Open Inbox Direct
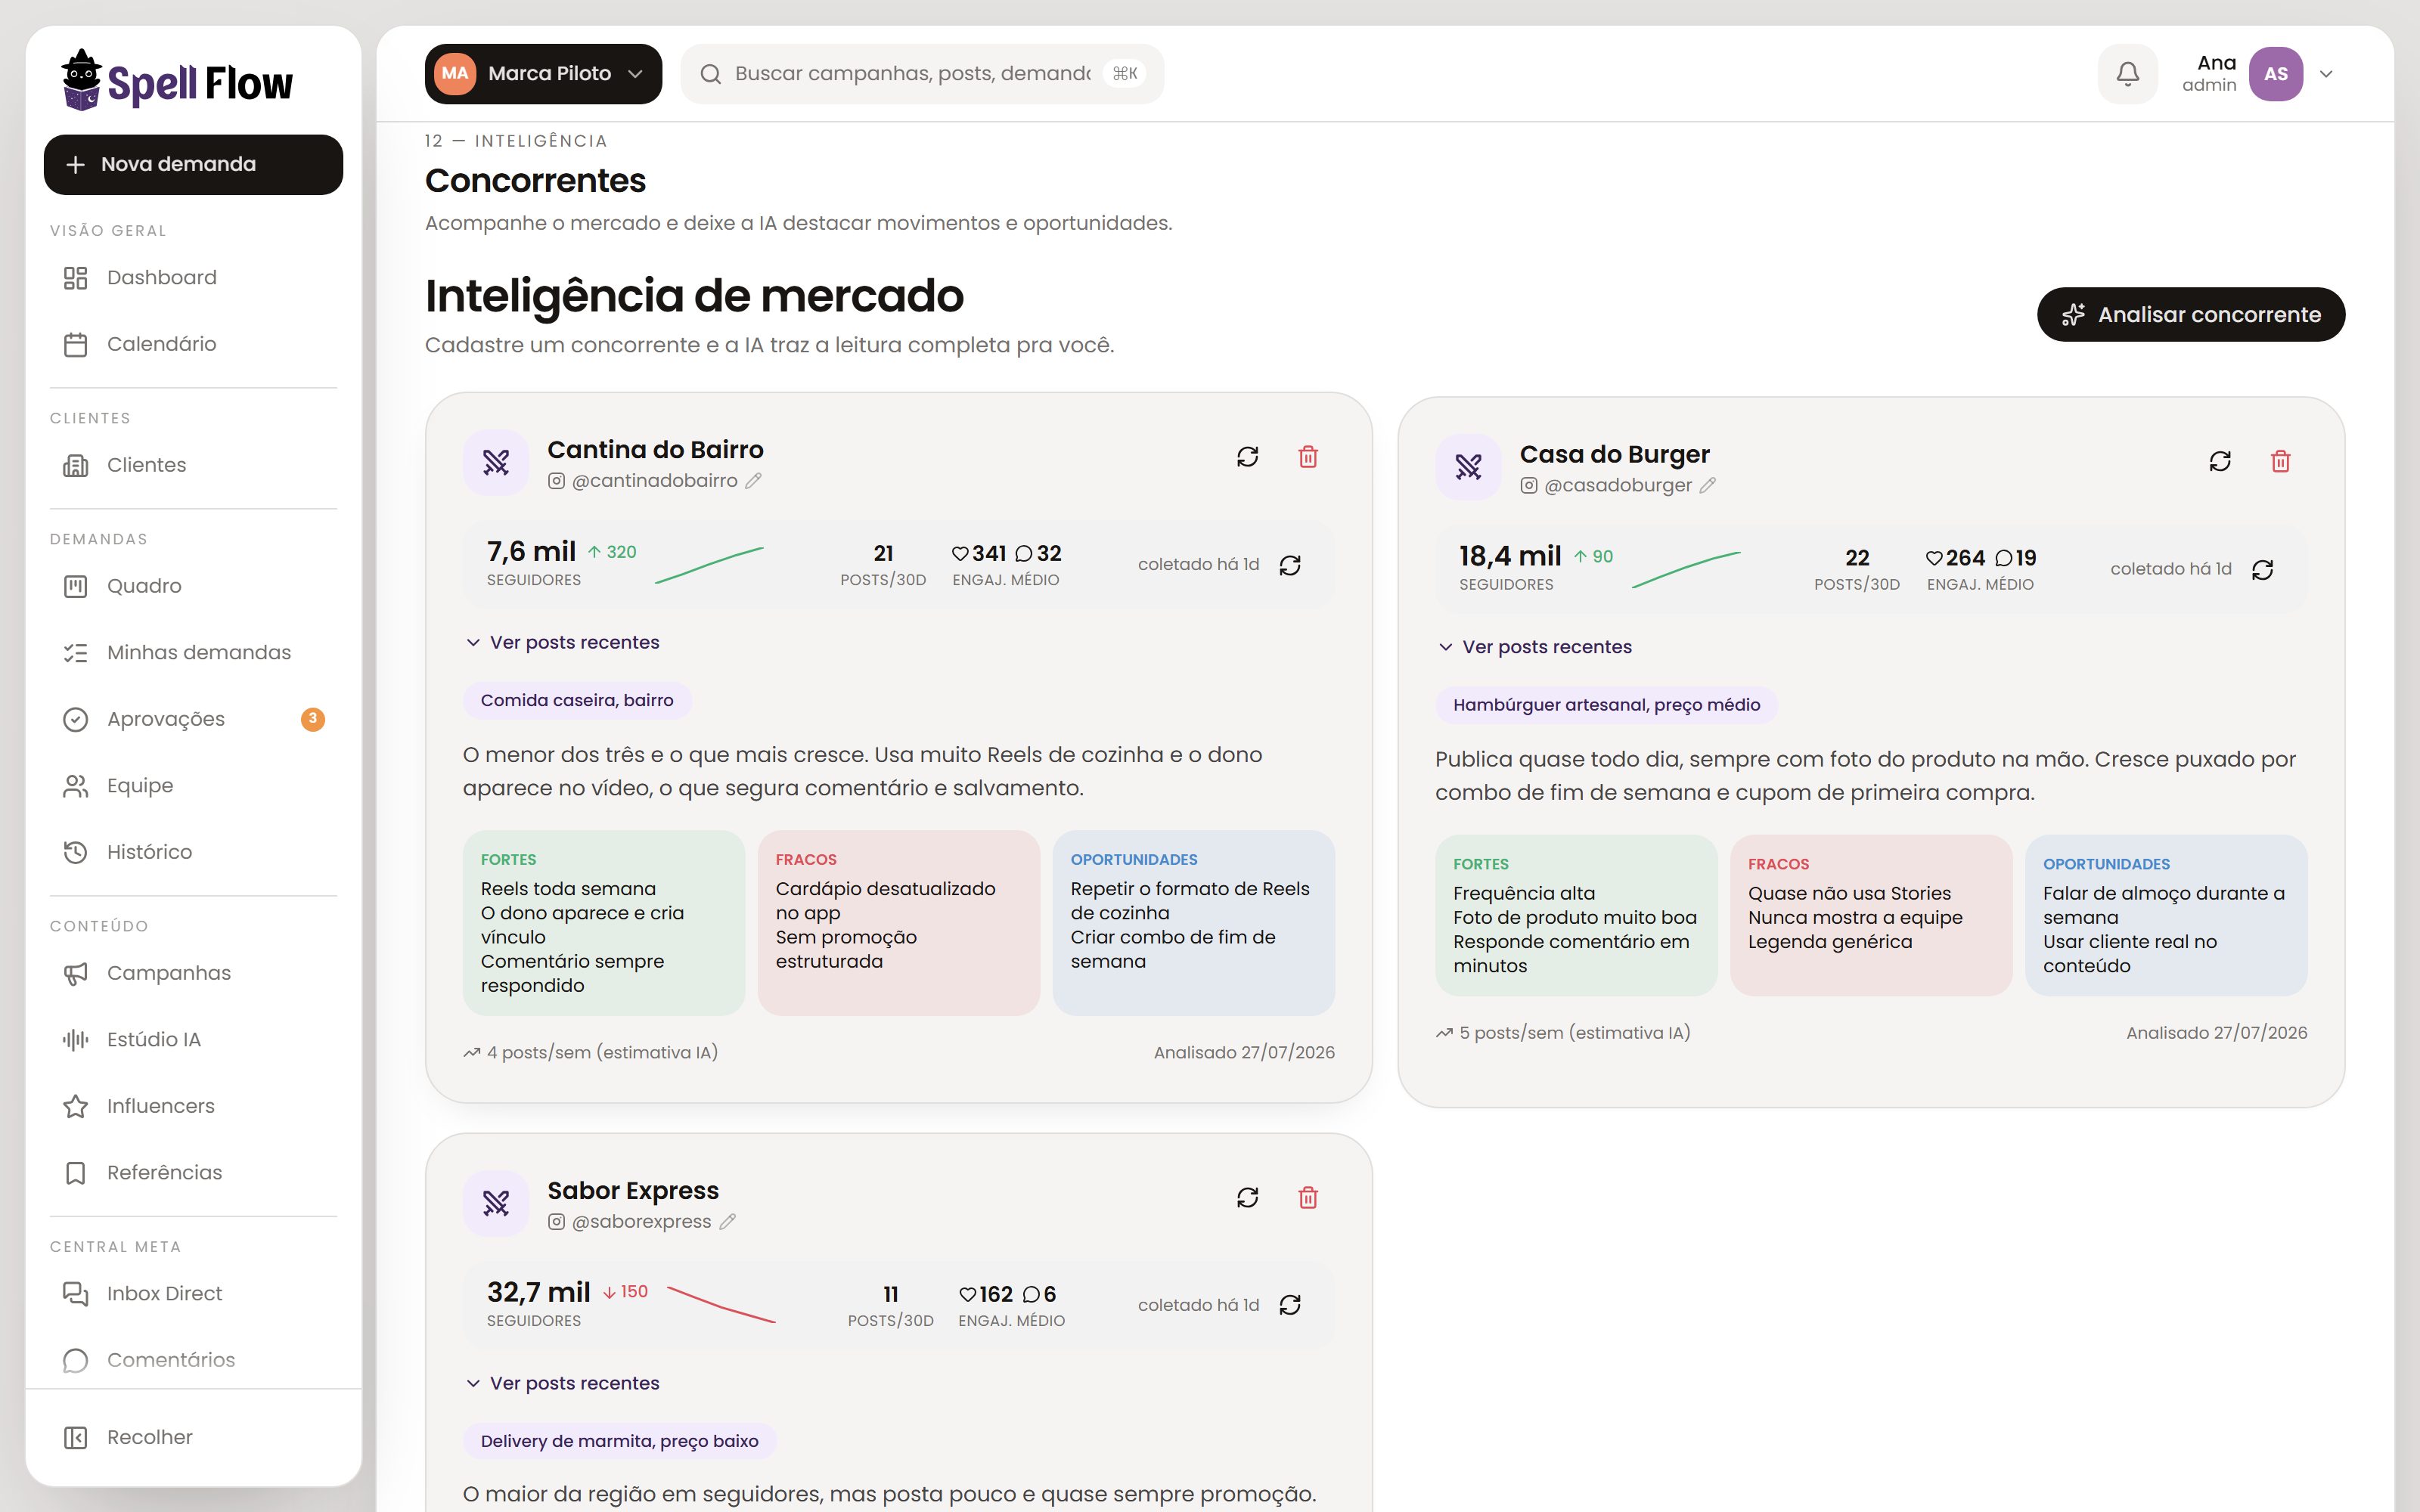This screenshot has height=1512, width=2420. (193, 1294)
